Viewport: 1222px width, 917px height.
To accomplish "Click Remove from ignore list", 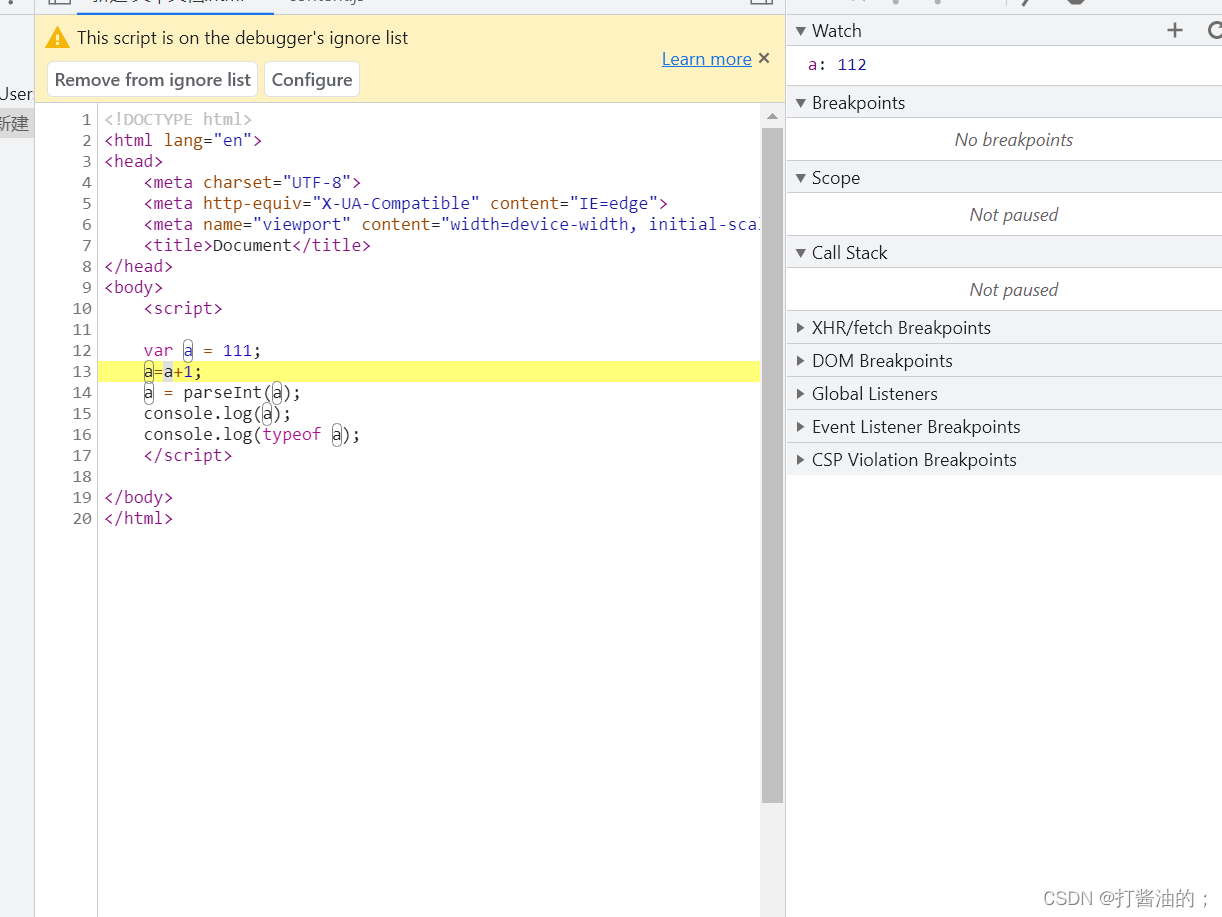I will pyautogui.click(x=151, y=79).
